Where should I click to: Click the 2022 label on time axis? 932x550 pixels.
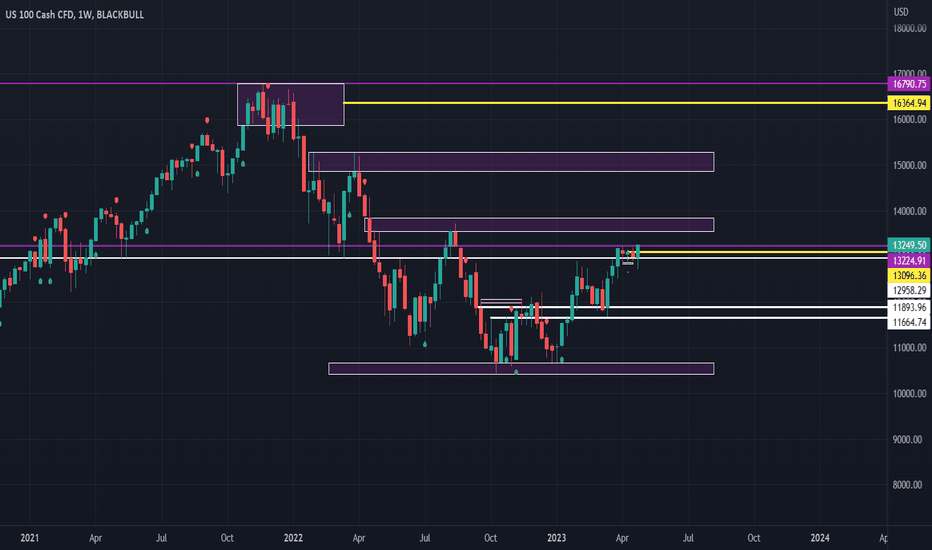tap(293, 538)
